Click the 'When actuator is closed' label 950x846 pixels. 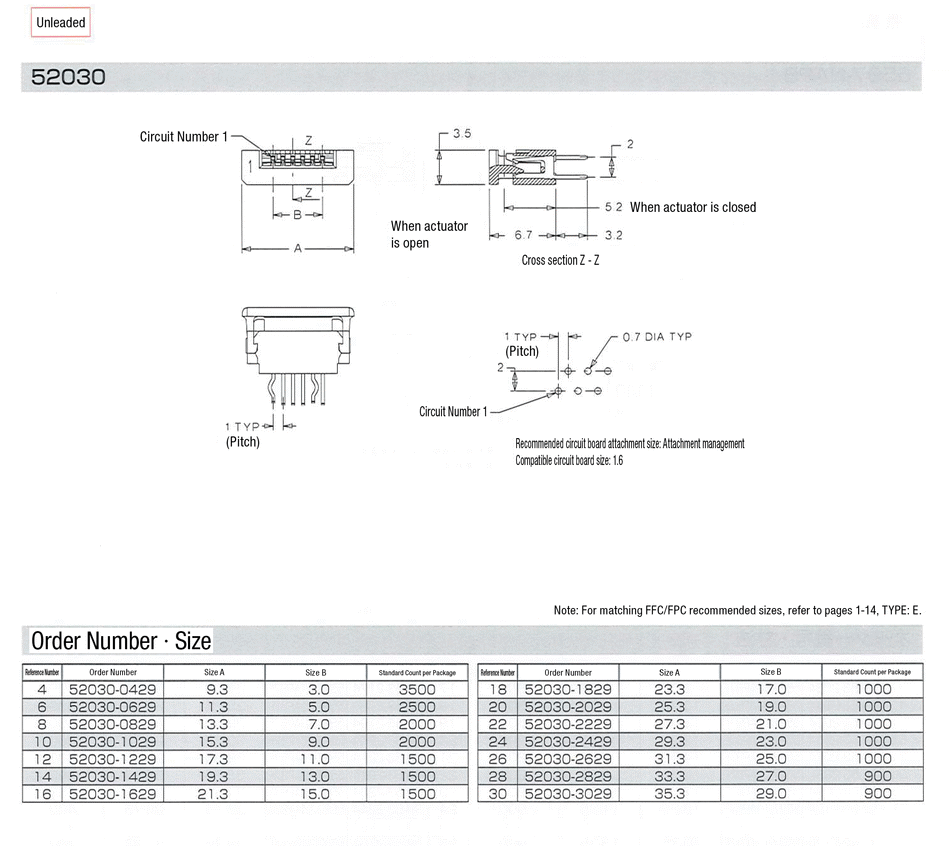point(693,207)
